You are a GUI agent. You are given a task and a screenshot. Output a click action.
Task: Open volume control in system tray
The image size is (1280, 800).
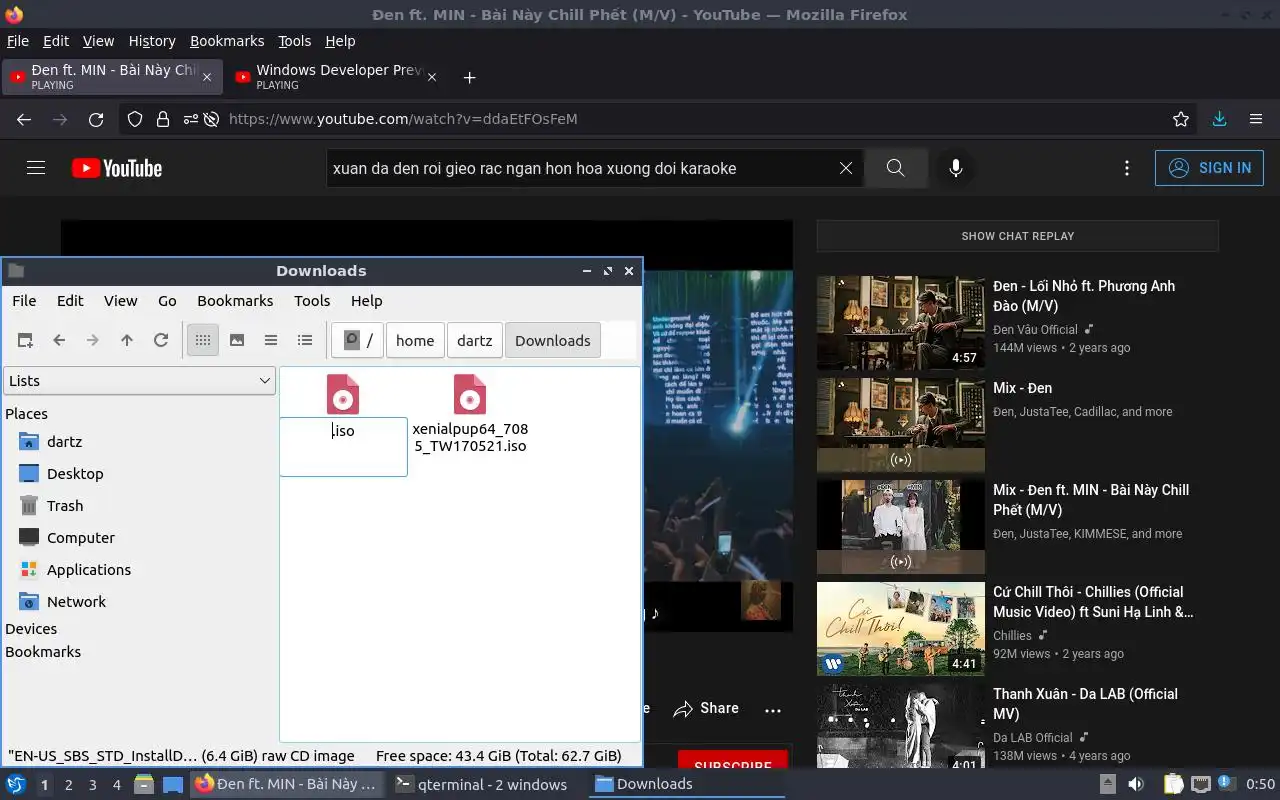1136,784
